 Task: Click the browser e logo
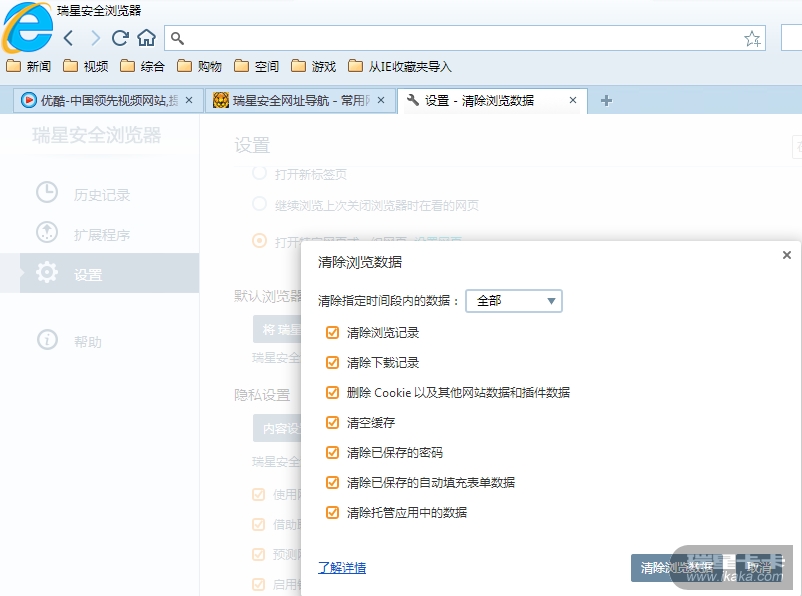point(28,28)
